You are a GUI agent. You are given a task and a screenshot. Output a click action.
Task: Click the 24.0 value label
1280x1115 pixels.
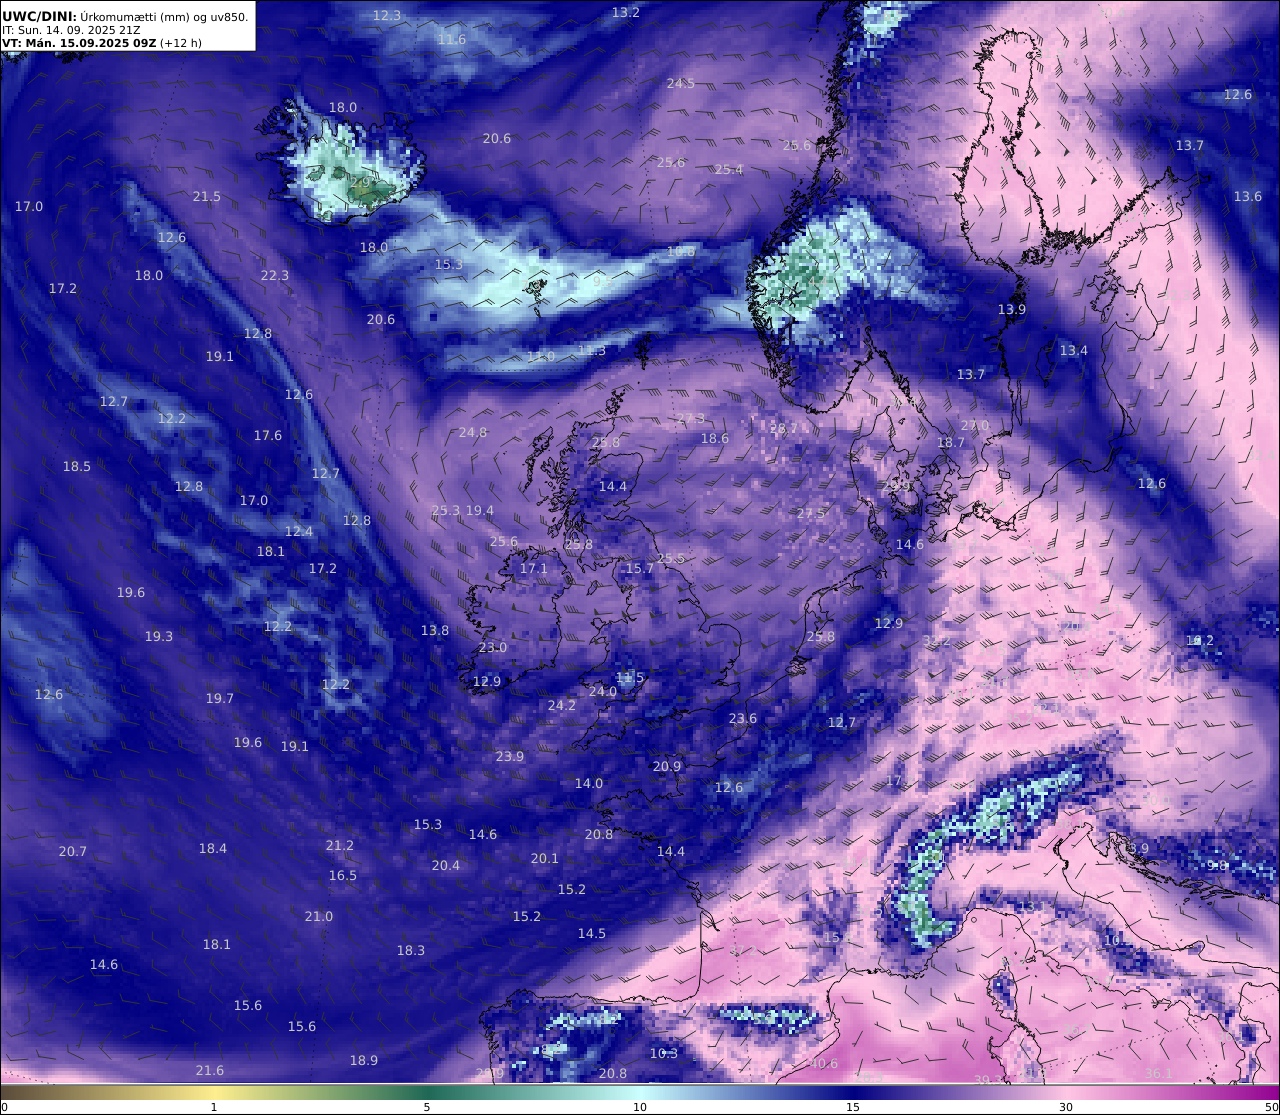[x=603, y=691]
